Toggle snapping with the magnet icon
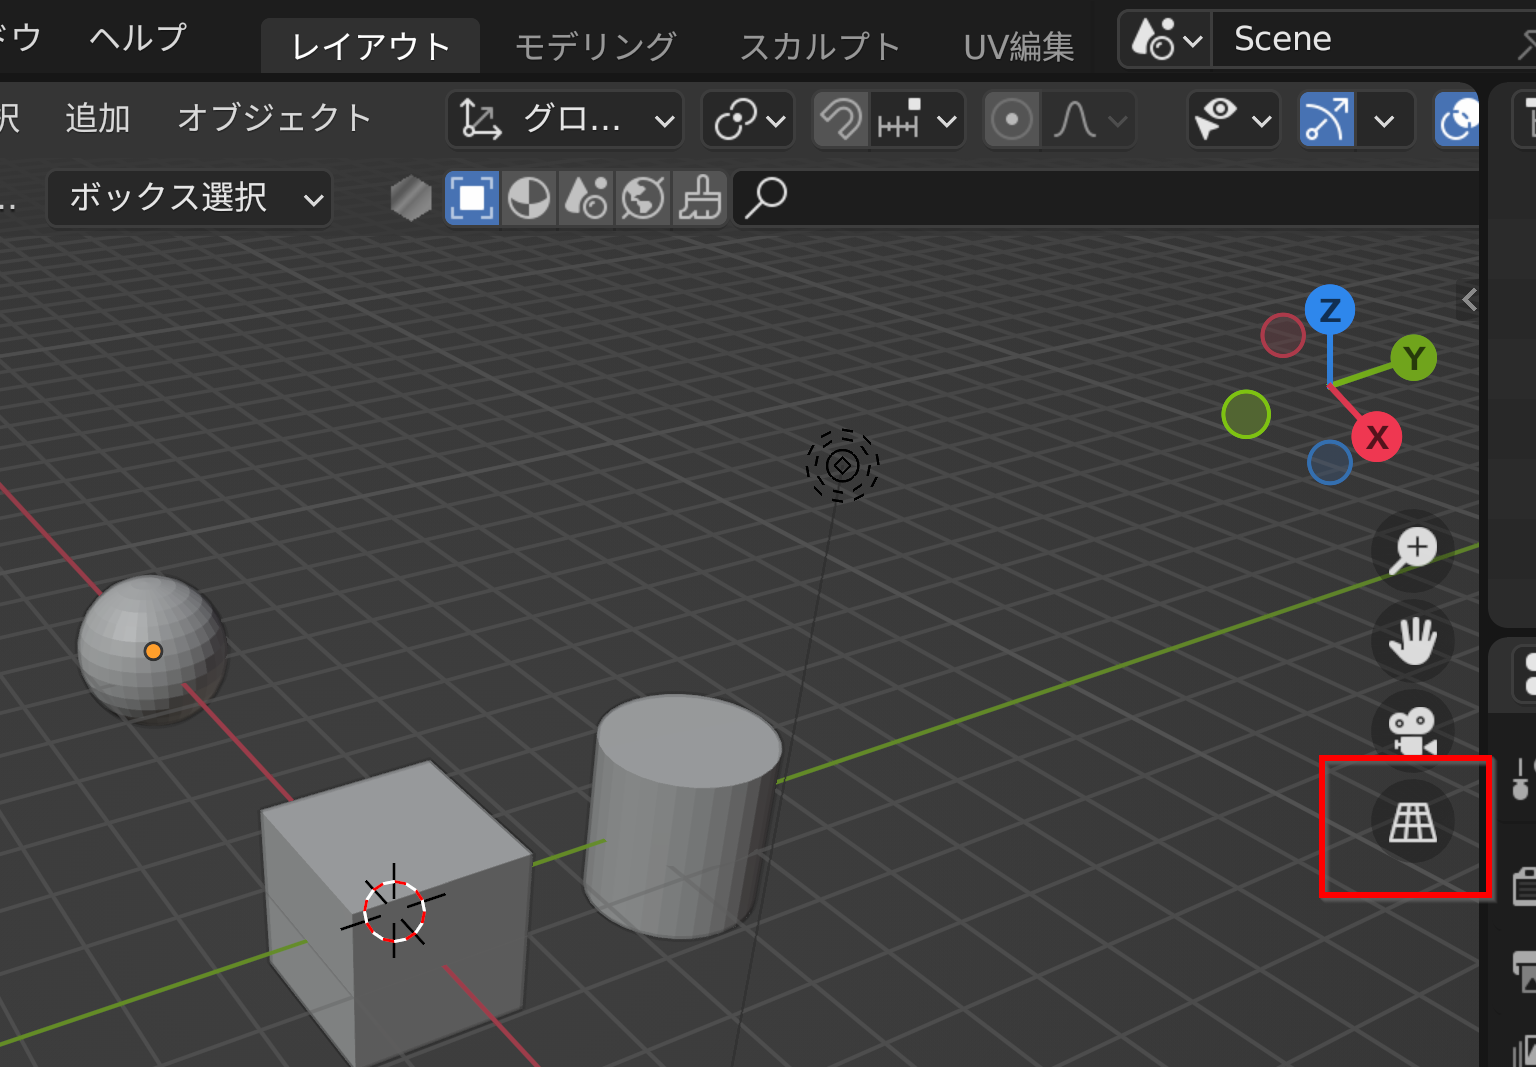Image resolution: width=1536 pixels, height=1067 pixels. [841, 121]
